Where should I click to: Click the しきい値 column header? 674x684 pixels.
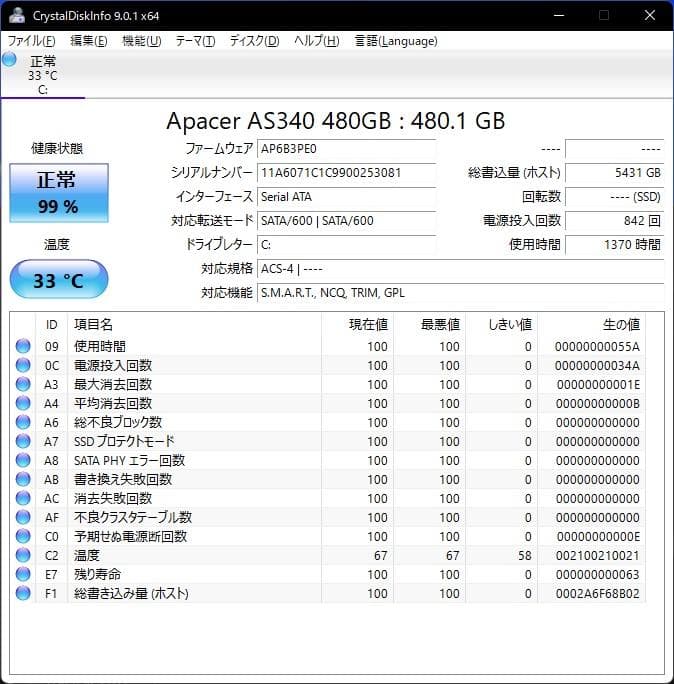pyautogui.click(x=502, y=325)
